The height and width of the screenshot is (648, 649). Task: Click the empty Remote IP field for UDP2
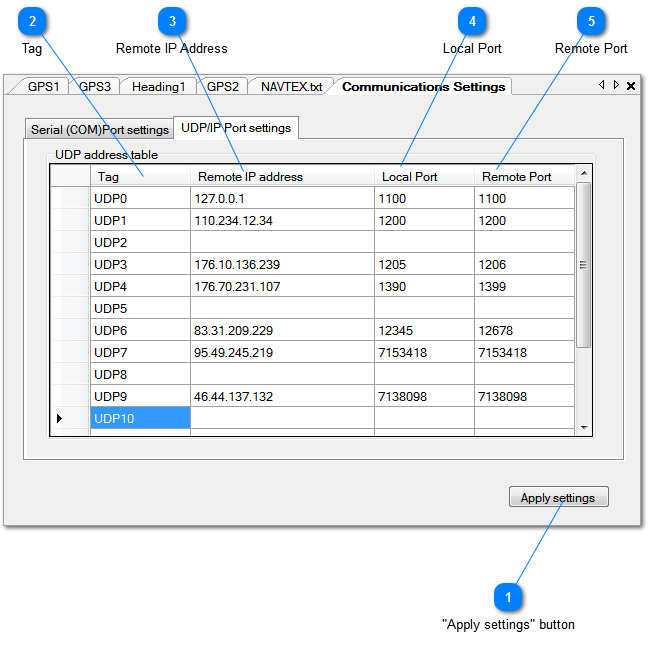point(282,242)
